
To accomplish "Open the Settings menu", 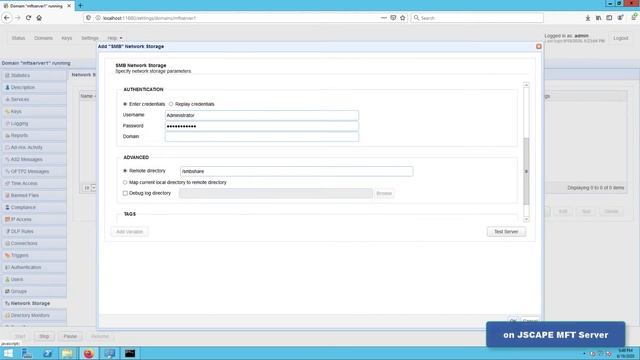I will 90,38.
